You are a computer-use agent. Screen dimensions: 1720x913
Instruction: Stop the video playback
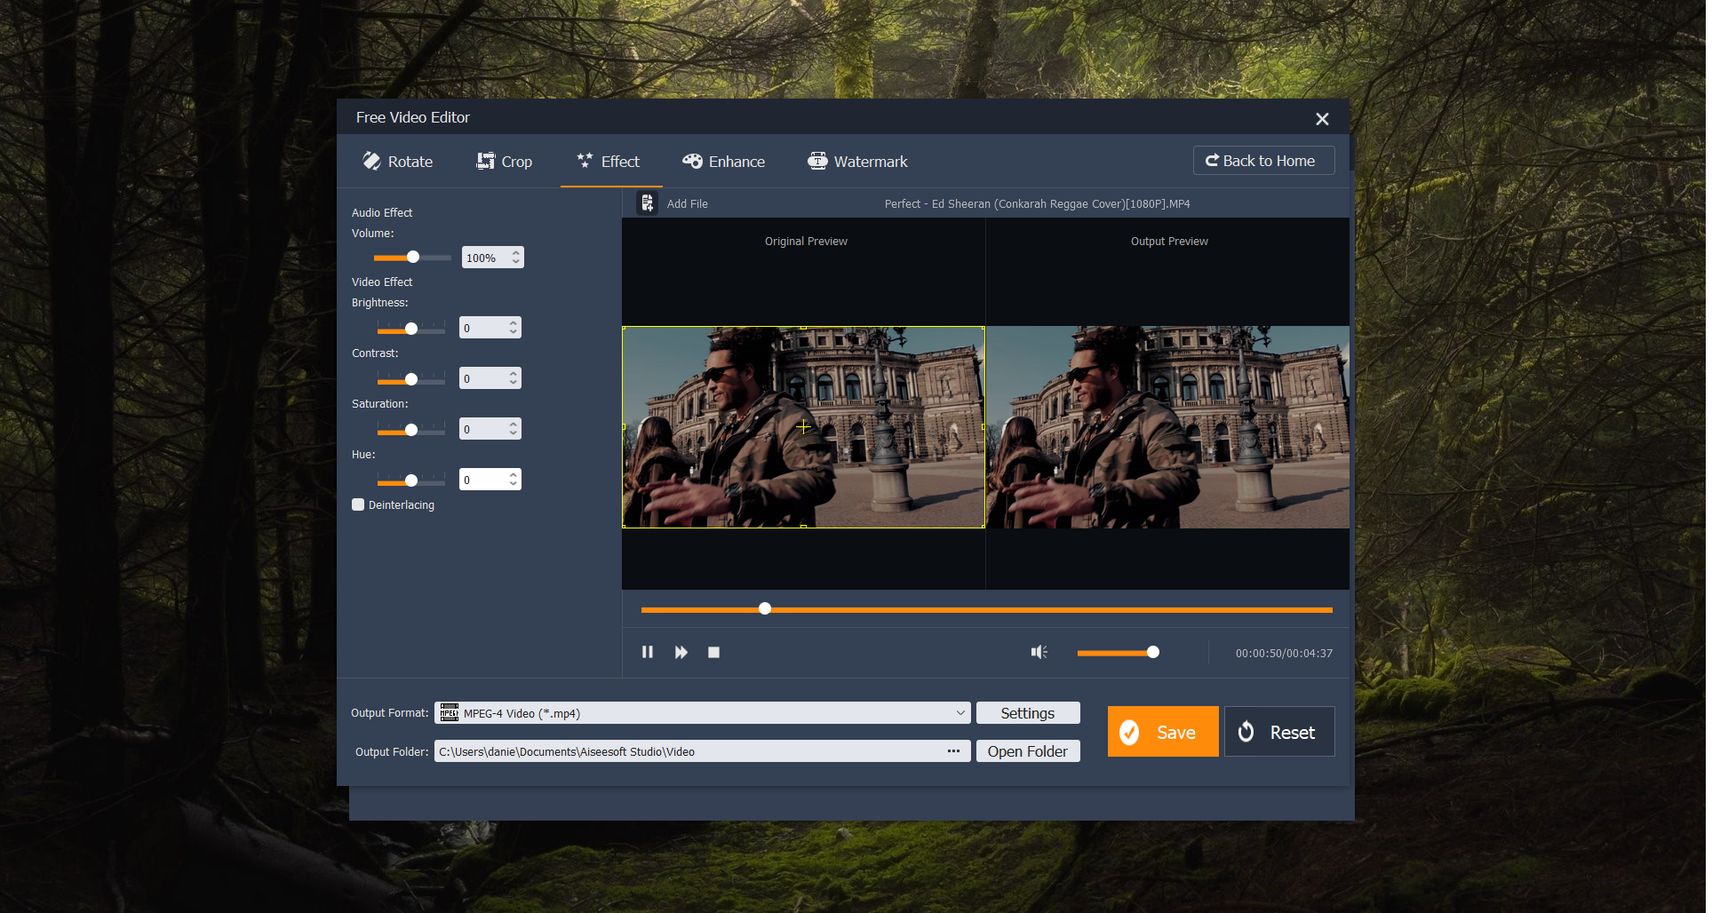714,652
